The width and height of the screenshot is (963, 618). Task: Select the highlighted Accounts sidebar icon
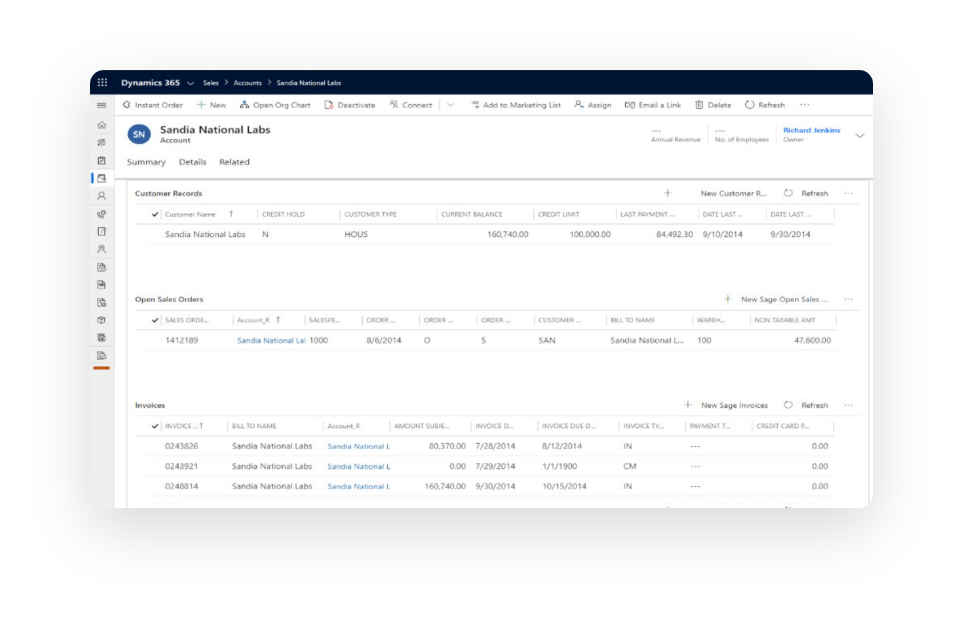(102, 178)
